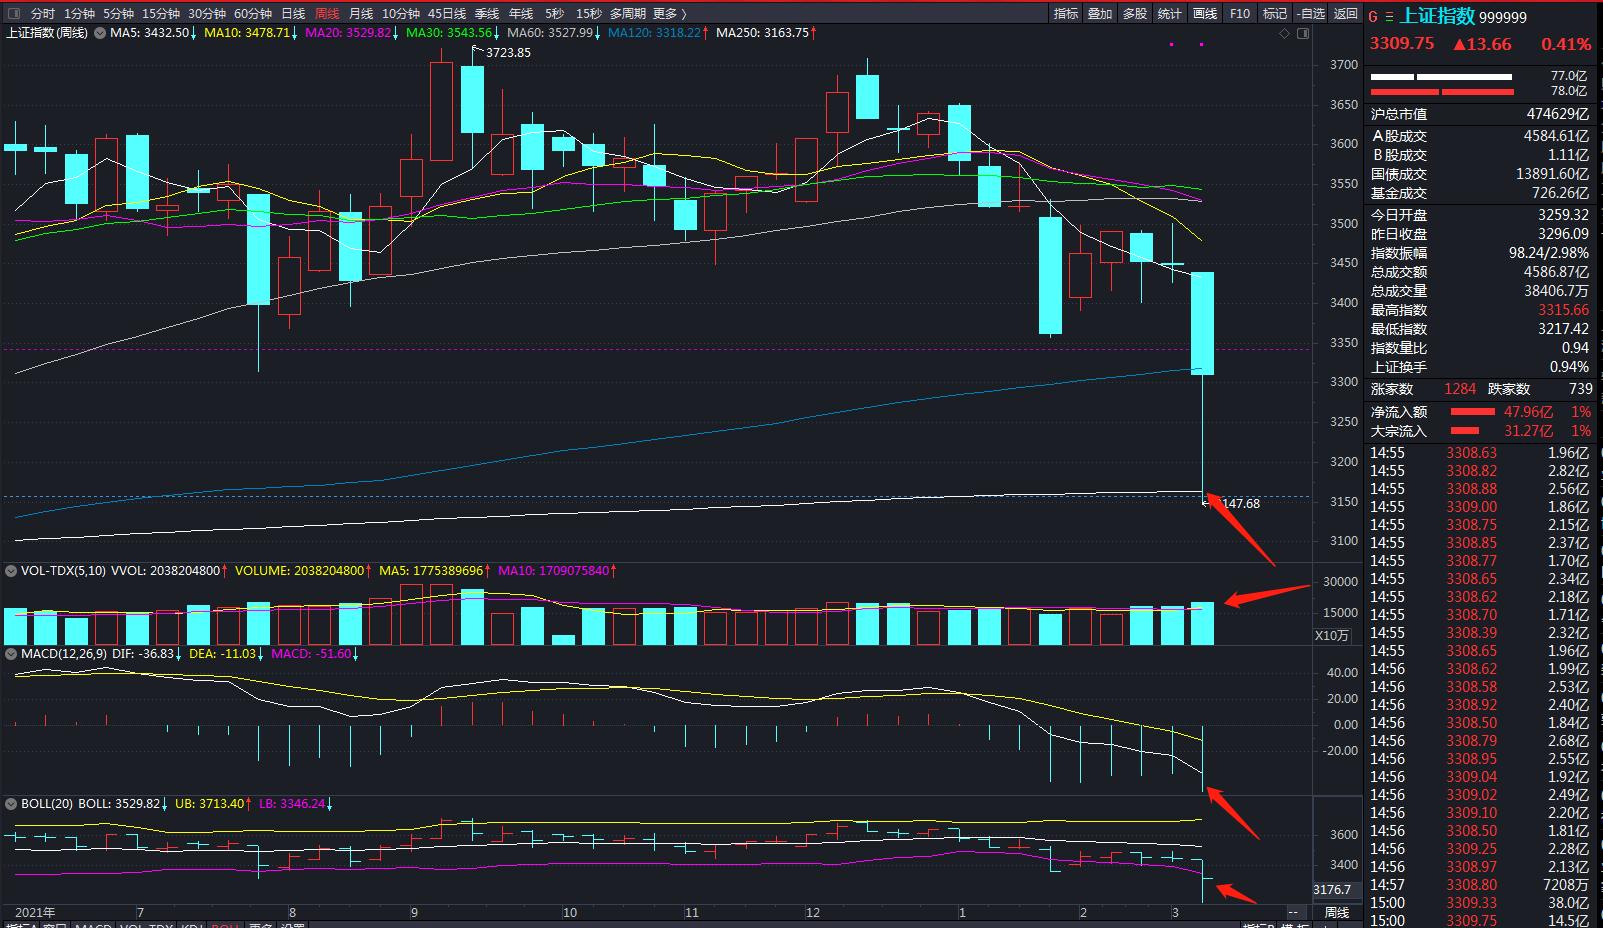Switch to 季线 quarterly chart

click(487, 13)
